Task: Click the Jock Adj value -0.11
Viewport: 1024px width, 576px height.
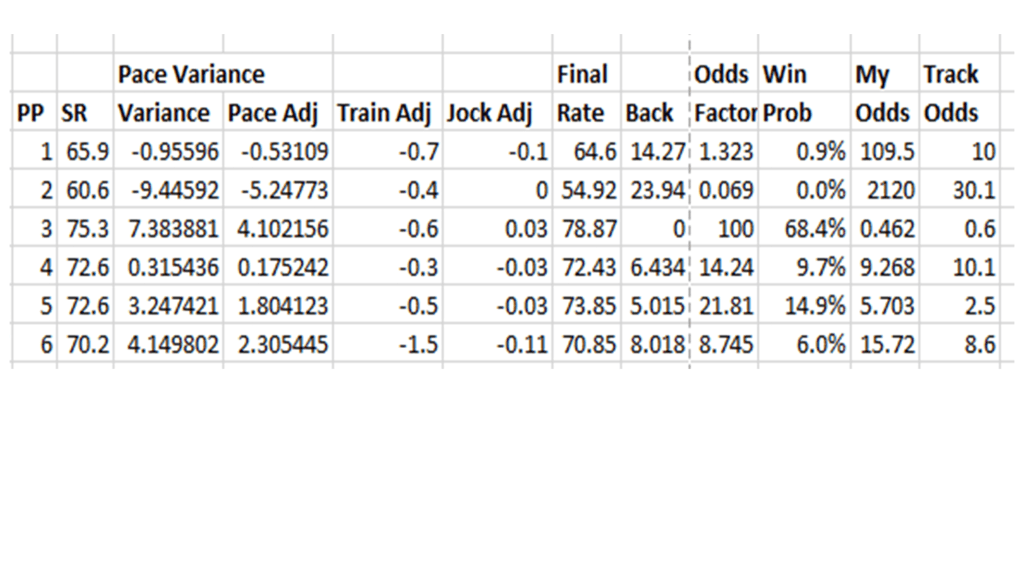Action: (x=519, y=345)
